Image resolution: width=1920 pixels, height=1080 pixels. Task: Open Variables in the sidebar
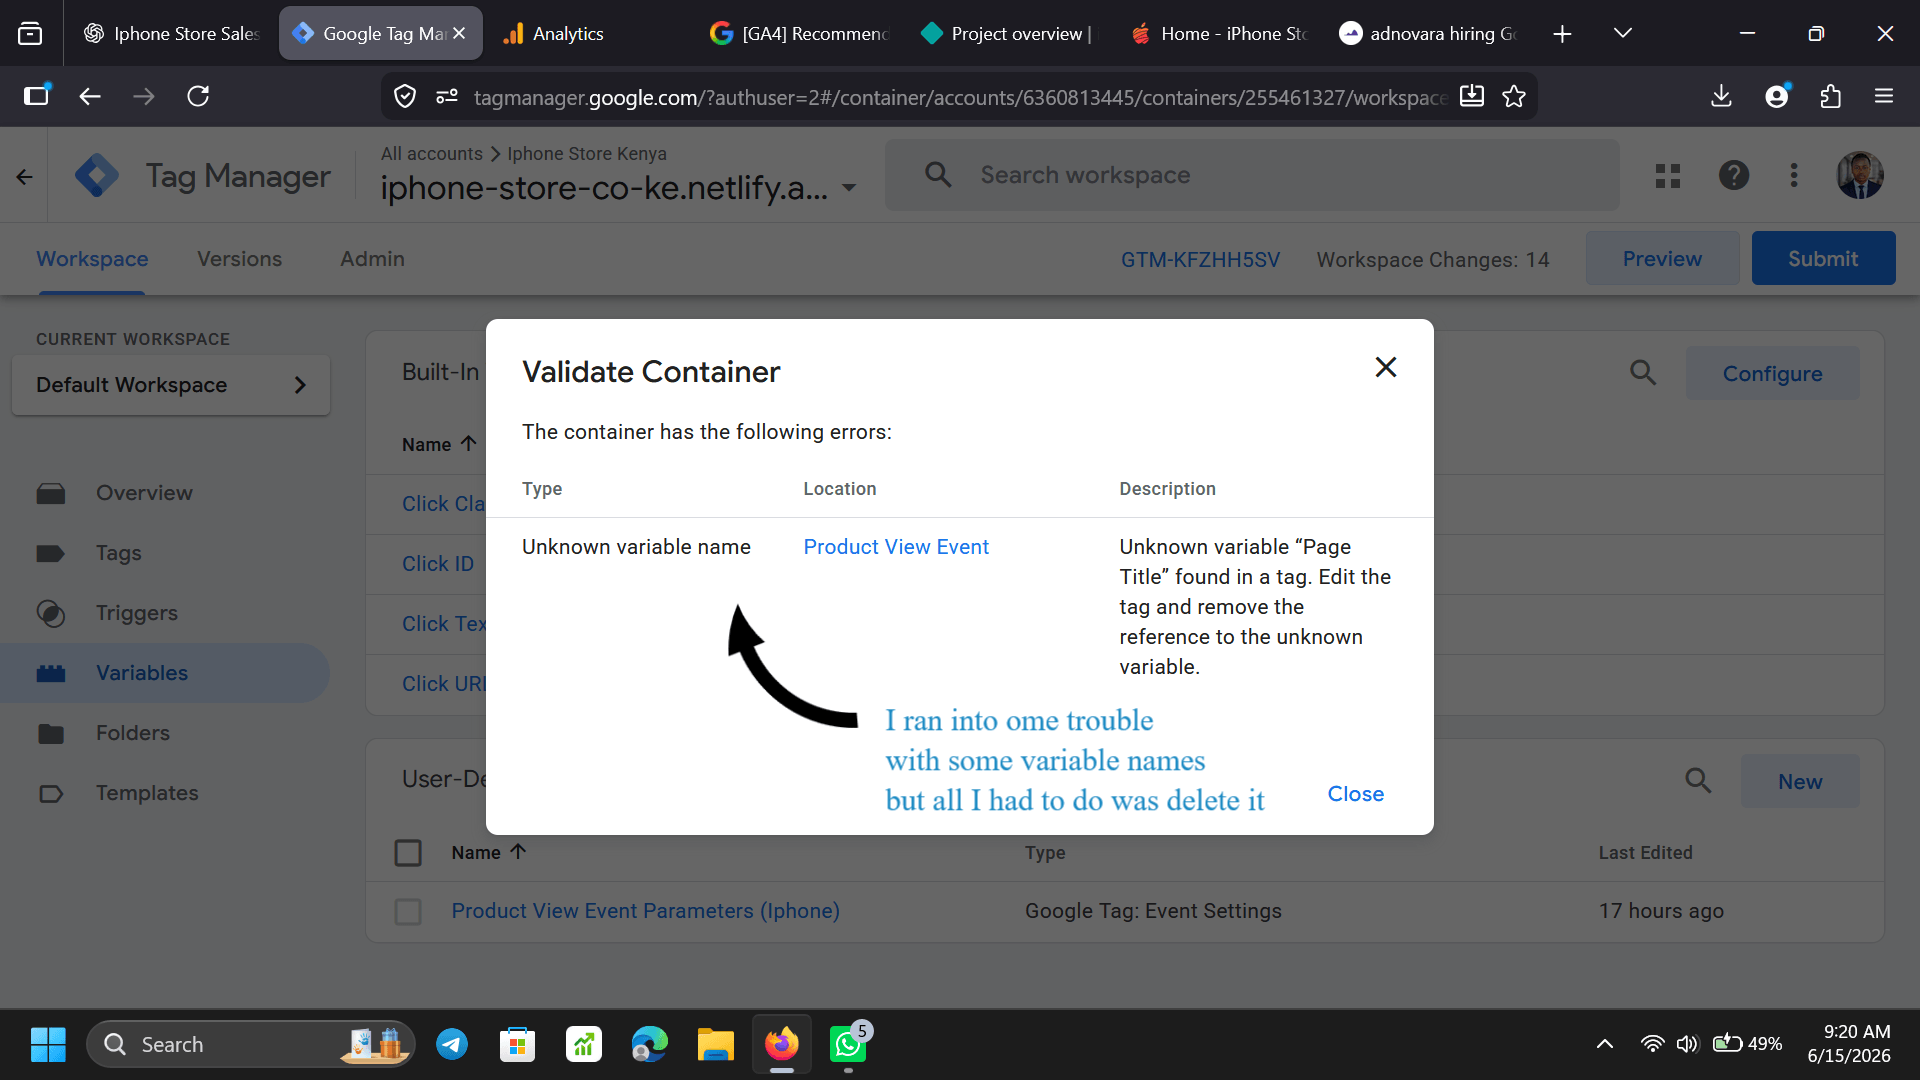pyautogui.click(x=165, y=673)
